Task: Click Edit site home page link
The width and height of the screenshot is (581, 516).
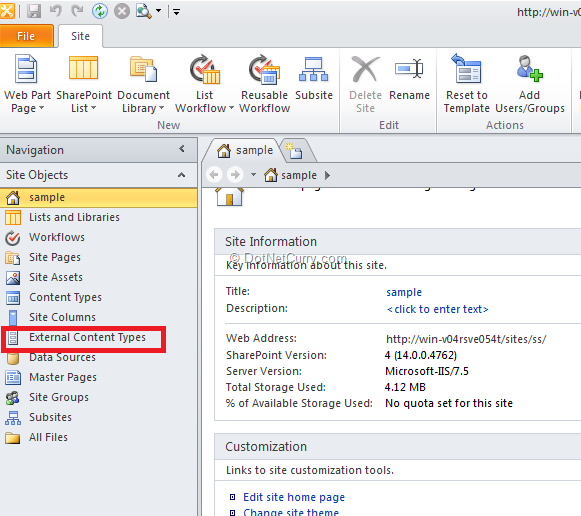Action: tap(294, 497)
